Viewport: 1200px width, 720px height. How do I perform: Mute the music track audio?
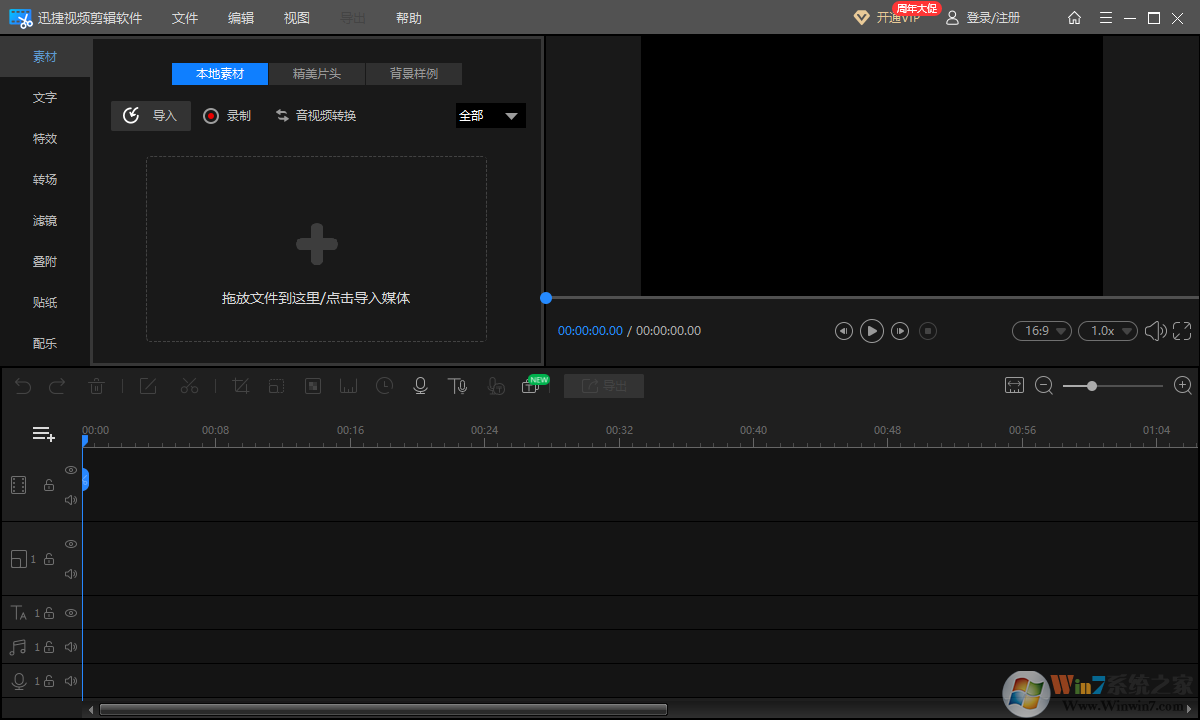click(x=71, y=647)
